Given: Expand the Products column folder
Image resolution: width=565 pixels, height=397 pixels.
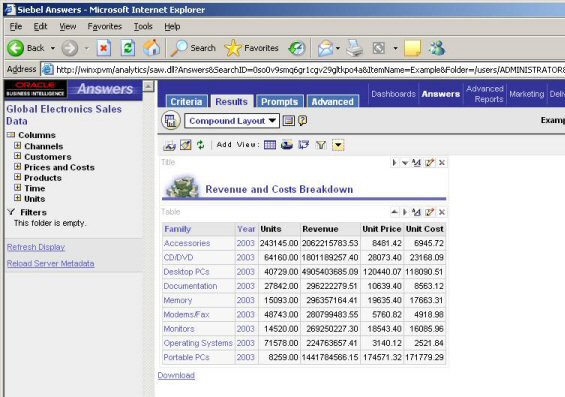Looking at the screenshot, I should pyautogui.click(x=17, y=177).
